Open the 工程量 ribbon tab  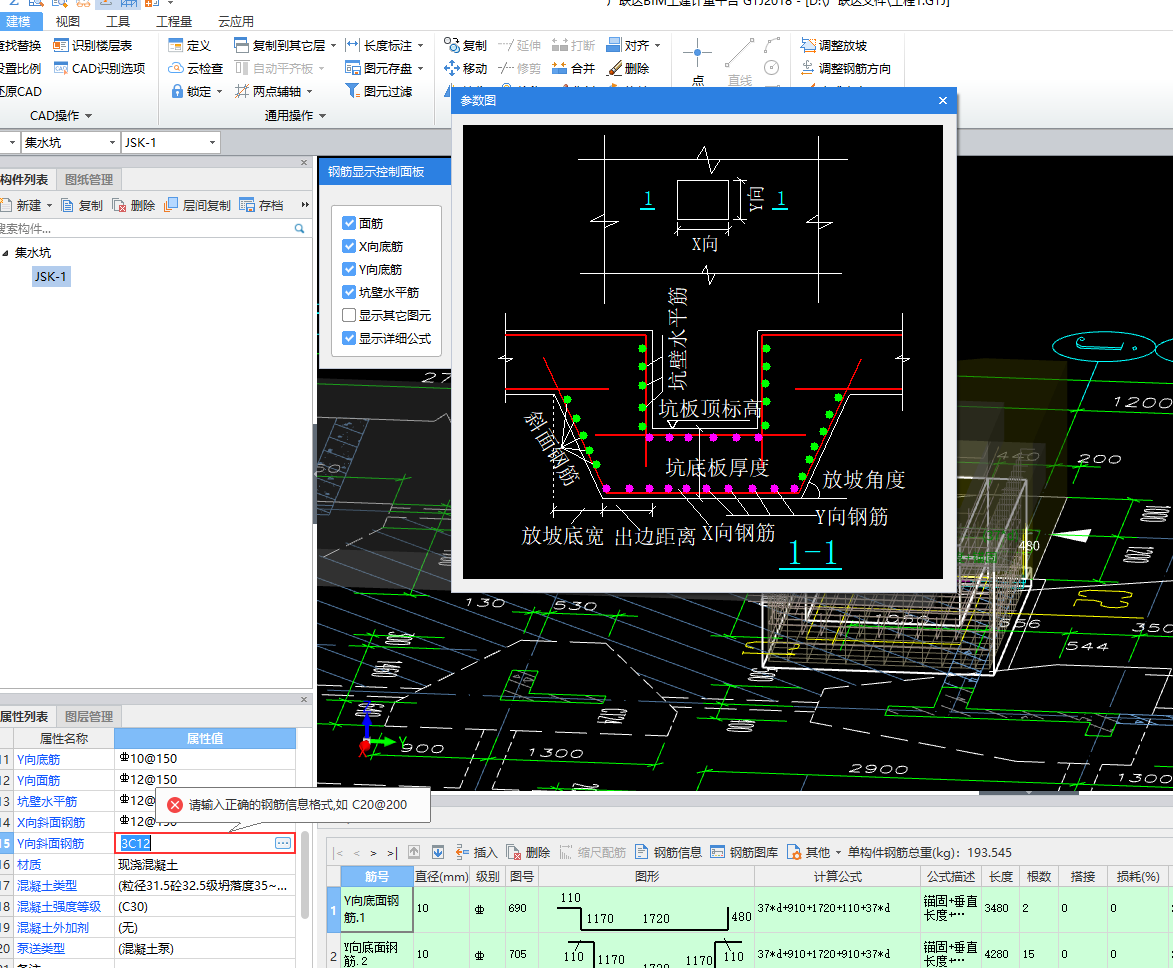[174, 22]
